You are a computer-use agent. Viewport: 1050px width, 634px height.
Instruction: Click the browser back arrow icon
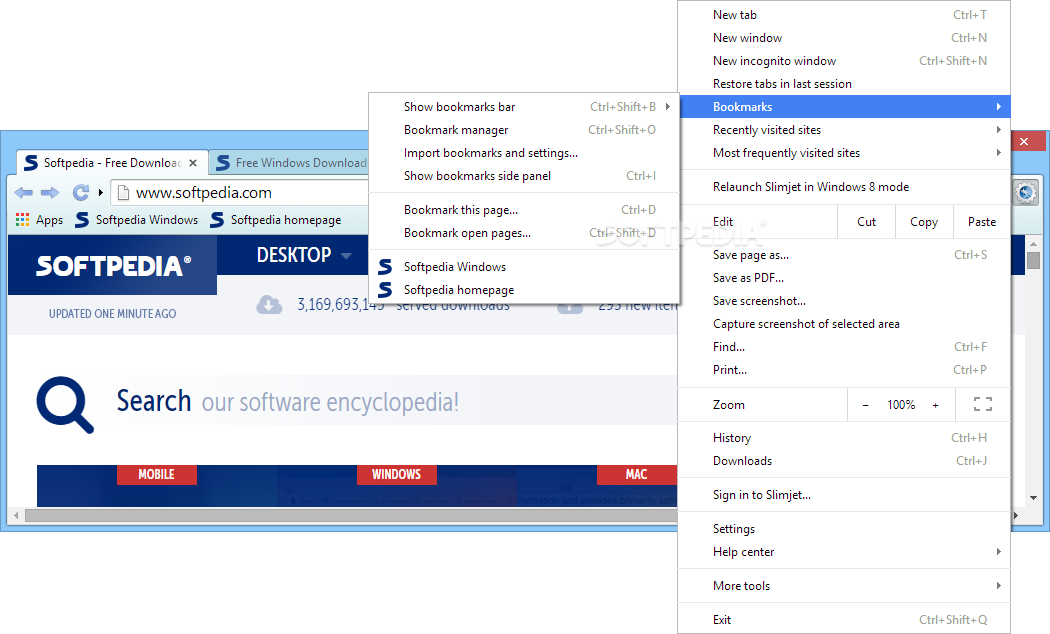coord(23,193)
